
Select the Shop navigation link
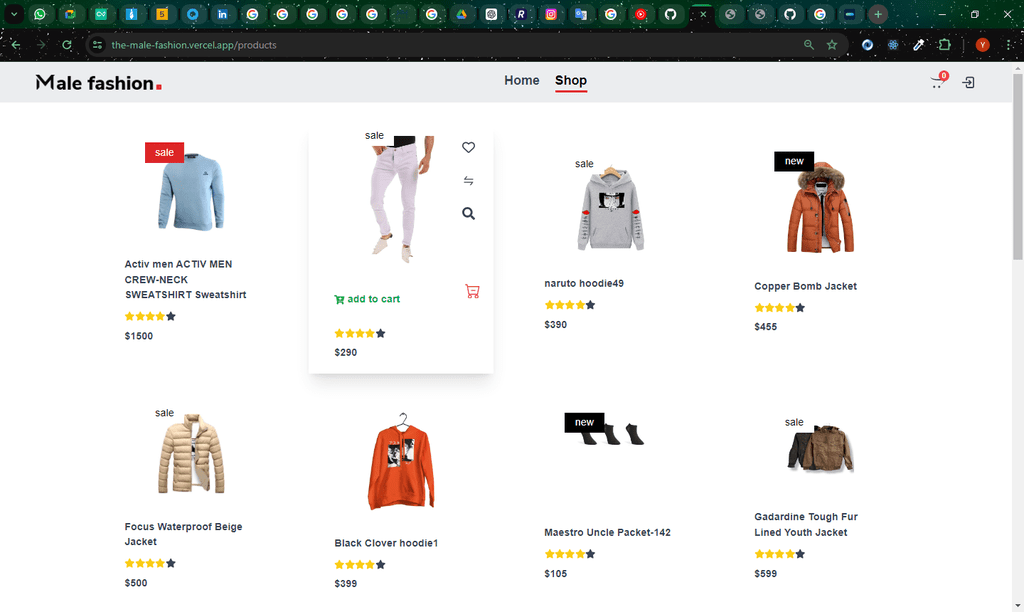click(x=571, y=80)
